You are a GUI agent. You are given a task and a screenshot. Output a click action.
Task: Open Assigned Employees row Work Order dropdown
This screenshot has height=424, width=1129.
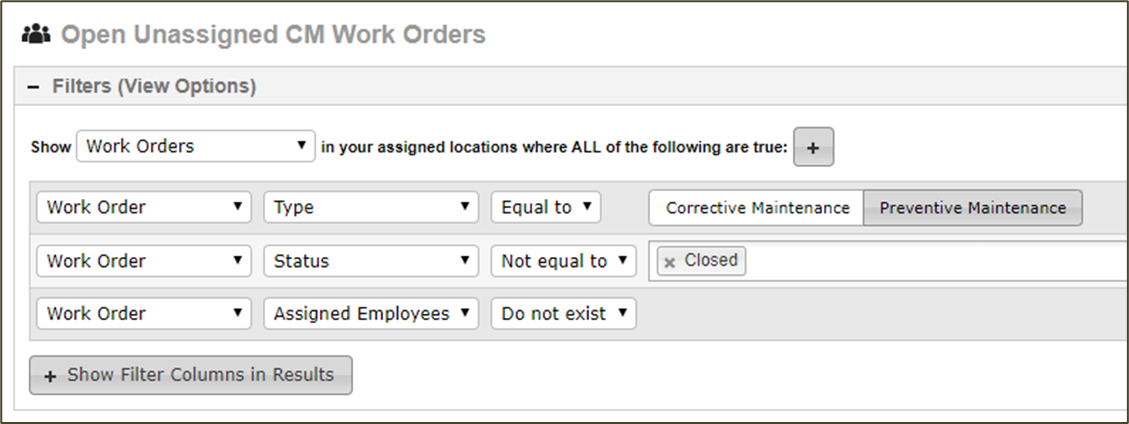pos(144,314)
